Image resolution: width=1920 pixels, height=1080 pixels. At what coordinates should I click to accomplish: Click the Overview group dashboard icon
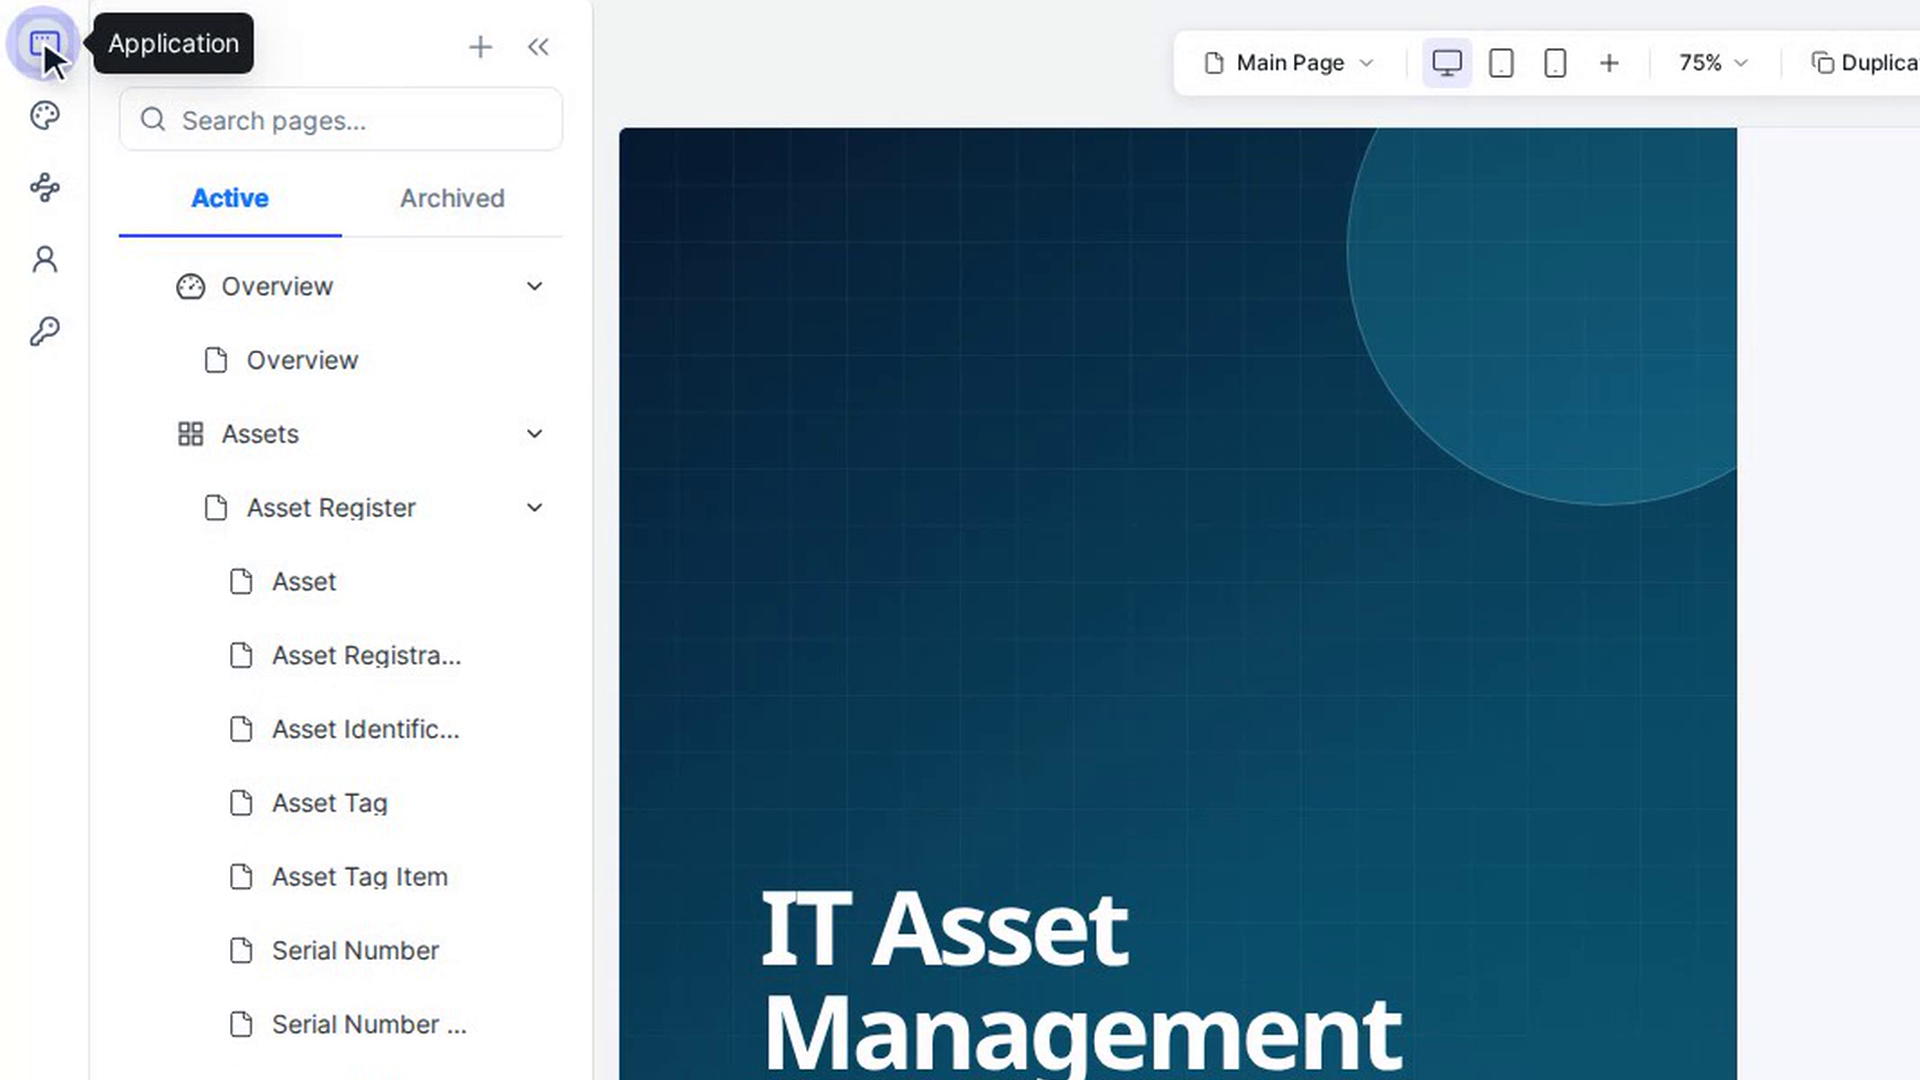coord(190,287)
